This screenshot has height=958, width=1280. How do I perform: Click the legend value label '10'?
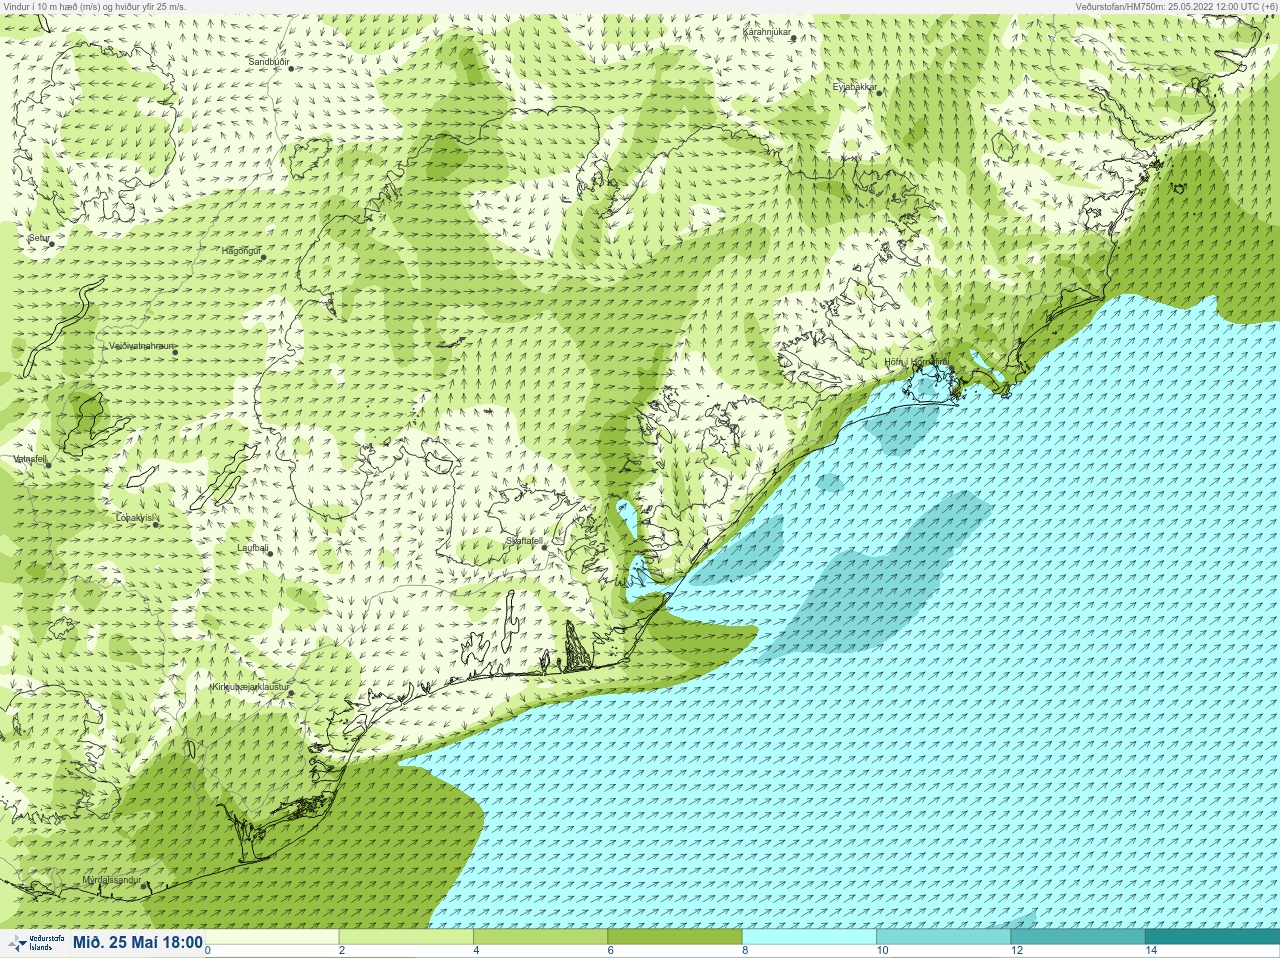(882, 951)
